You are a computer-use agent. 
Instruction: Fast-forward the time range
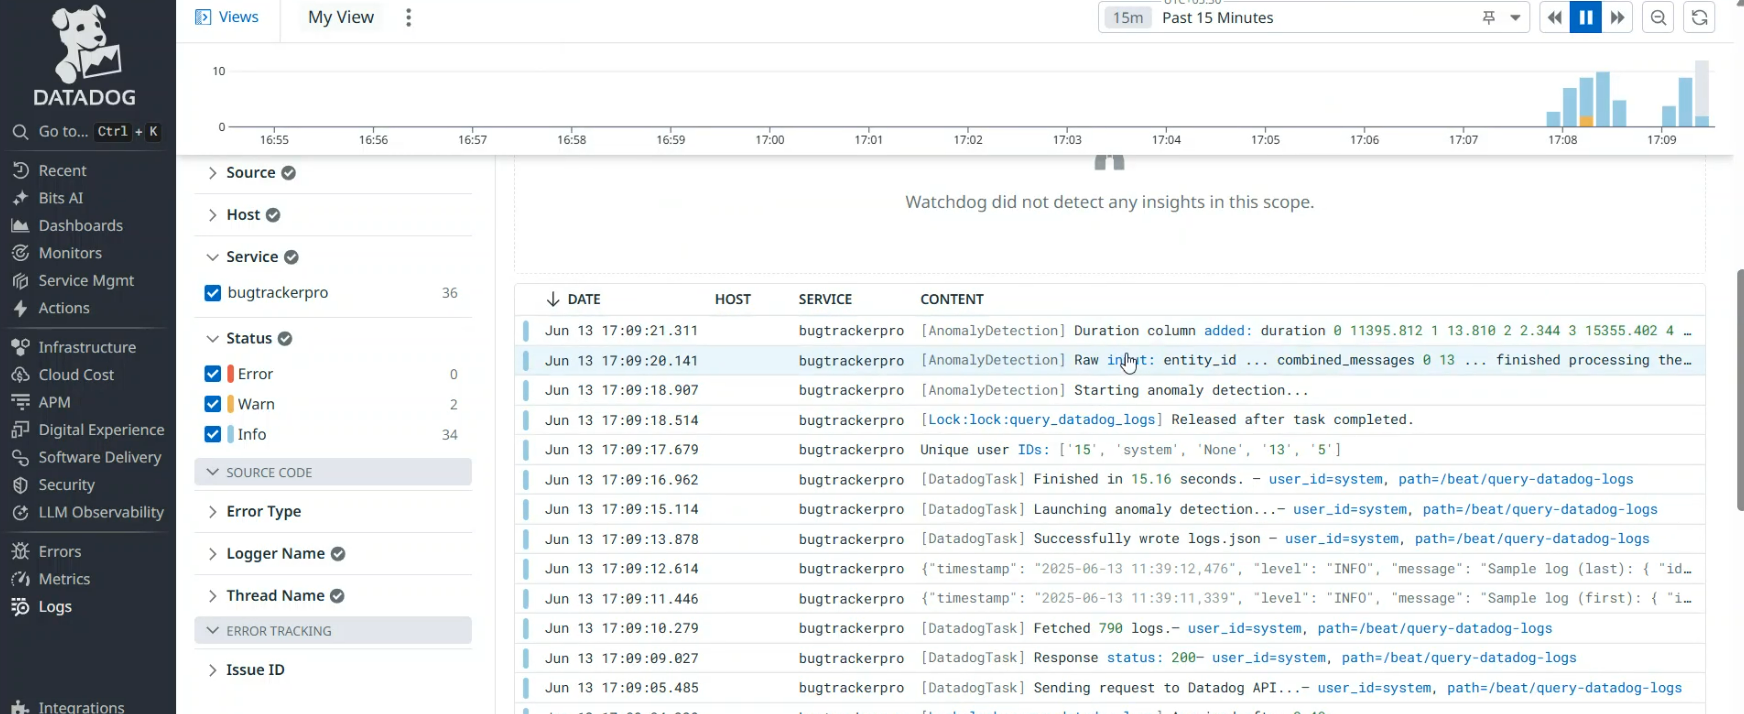coord(1617,18)
